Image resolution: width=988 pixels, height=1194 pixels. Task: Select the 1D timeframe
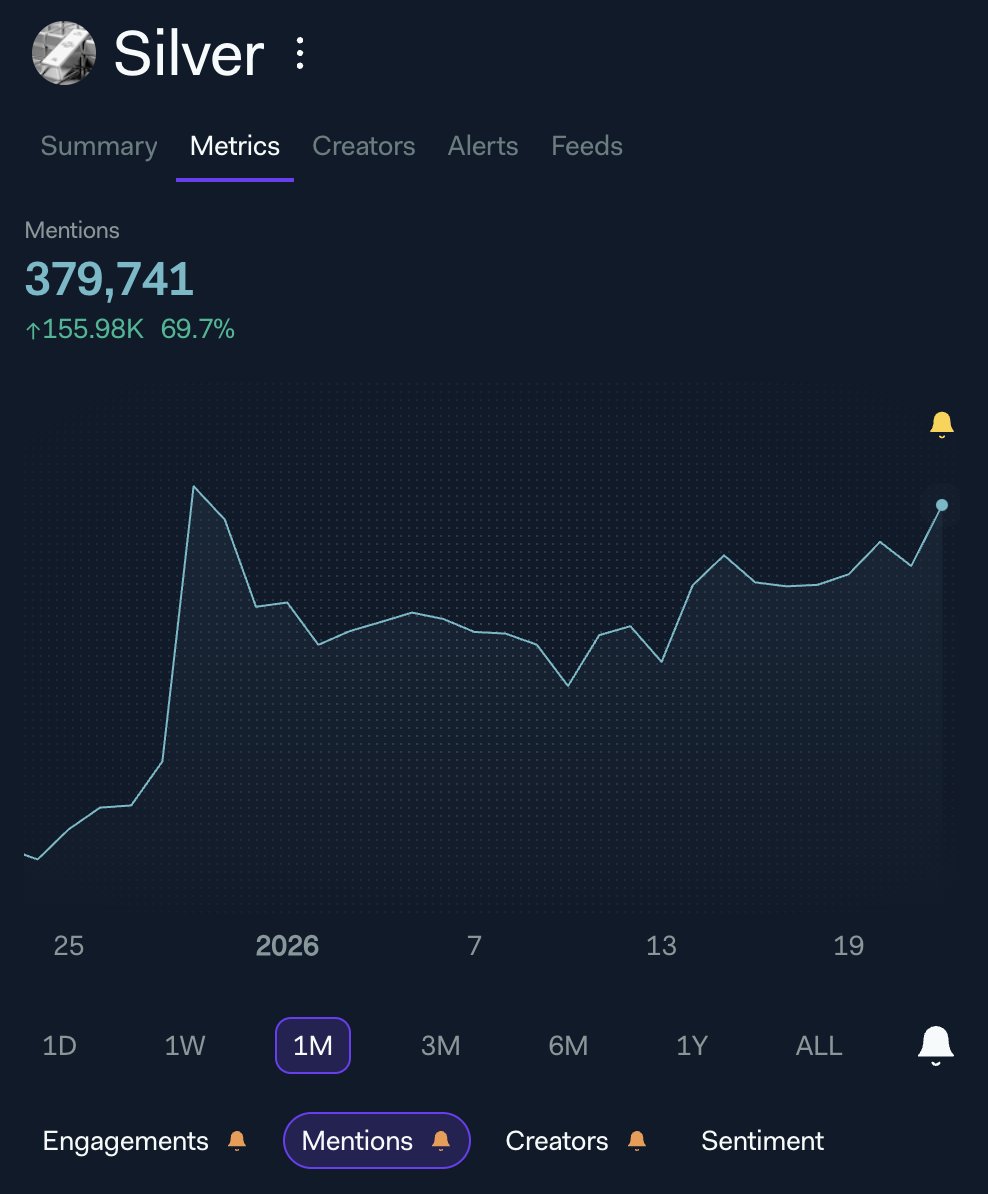pyautogui.click(x=59, y=1045)
